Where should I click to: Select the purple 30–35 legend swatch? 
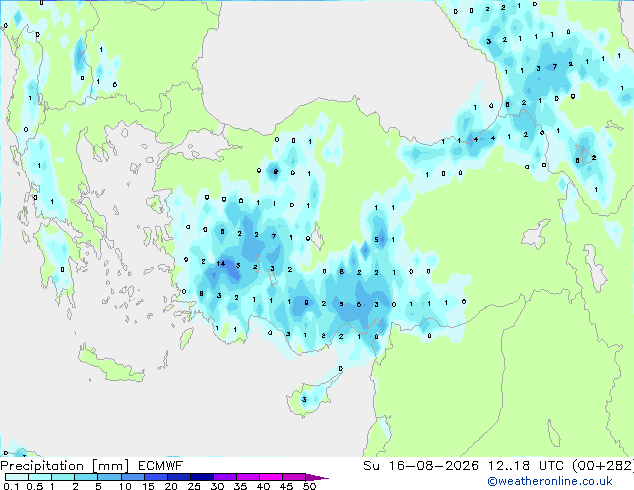point(225,477)
